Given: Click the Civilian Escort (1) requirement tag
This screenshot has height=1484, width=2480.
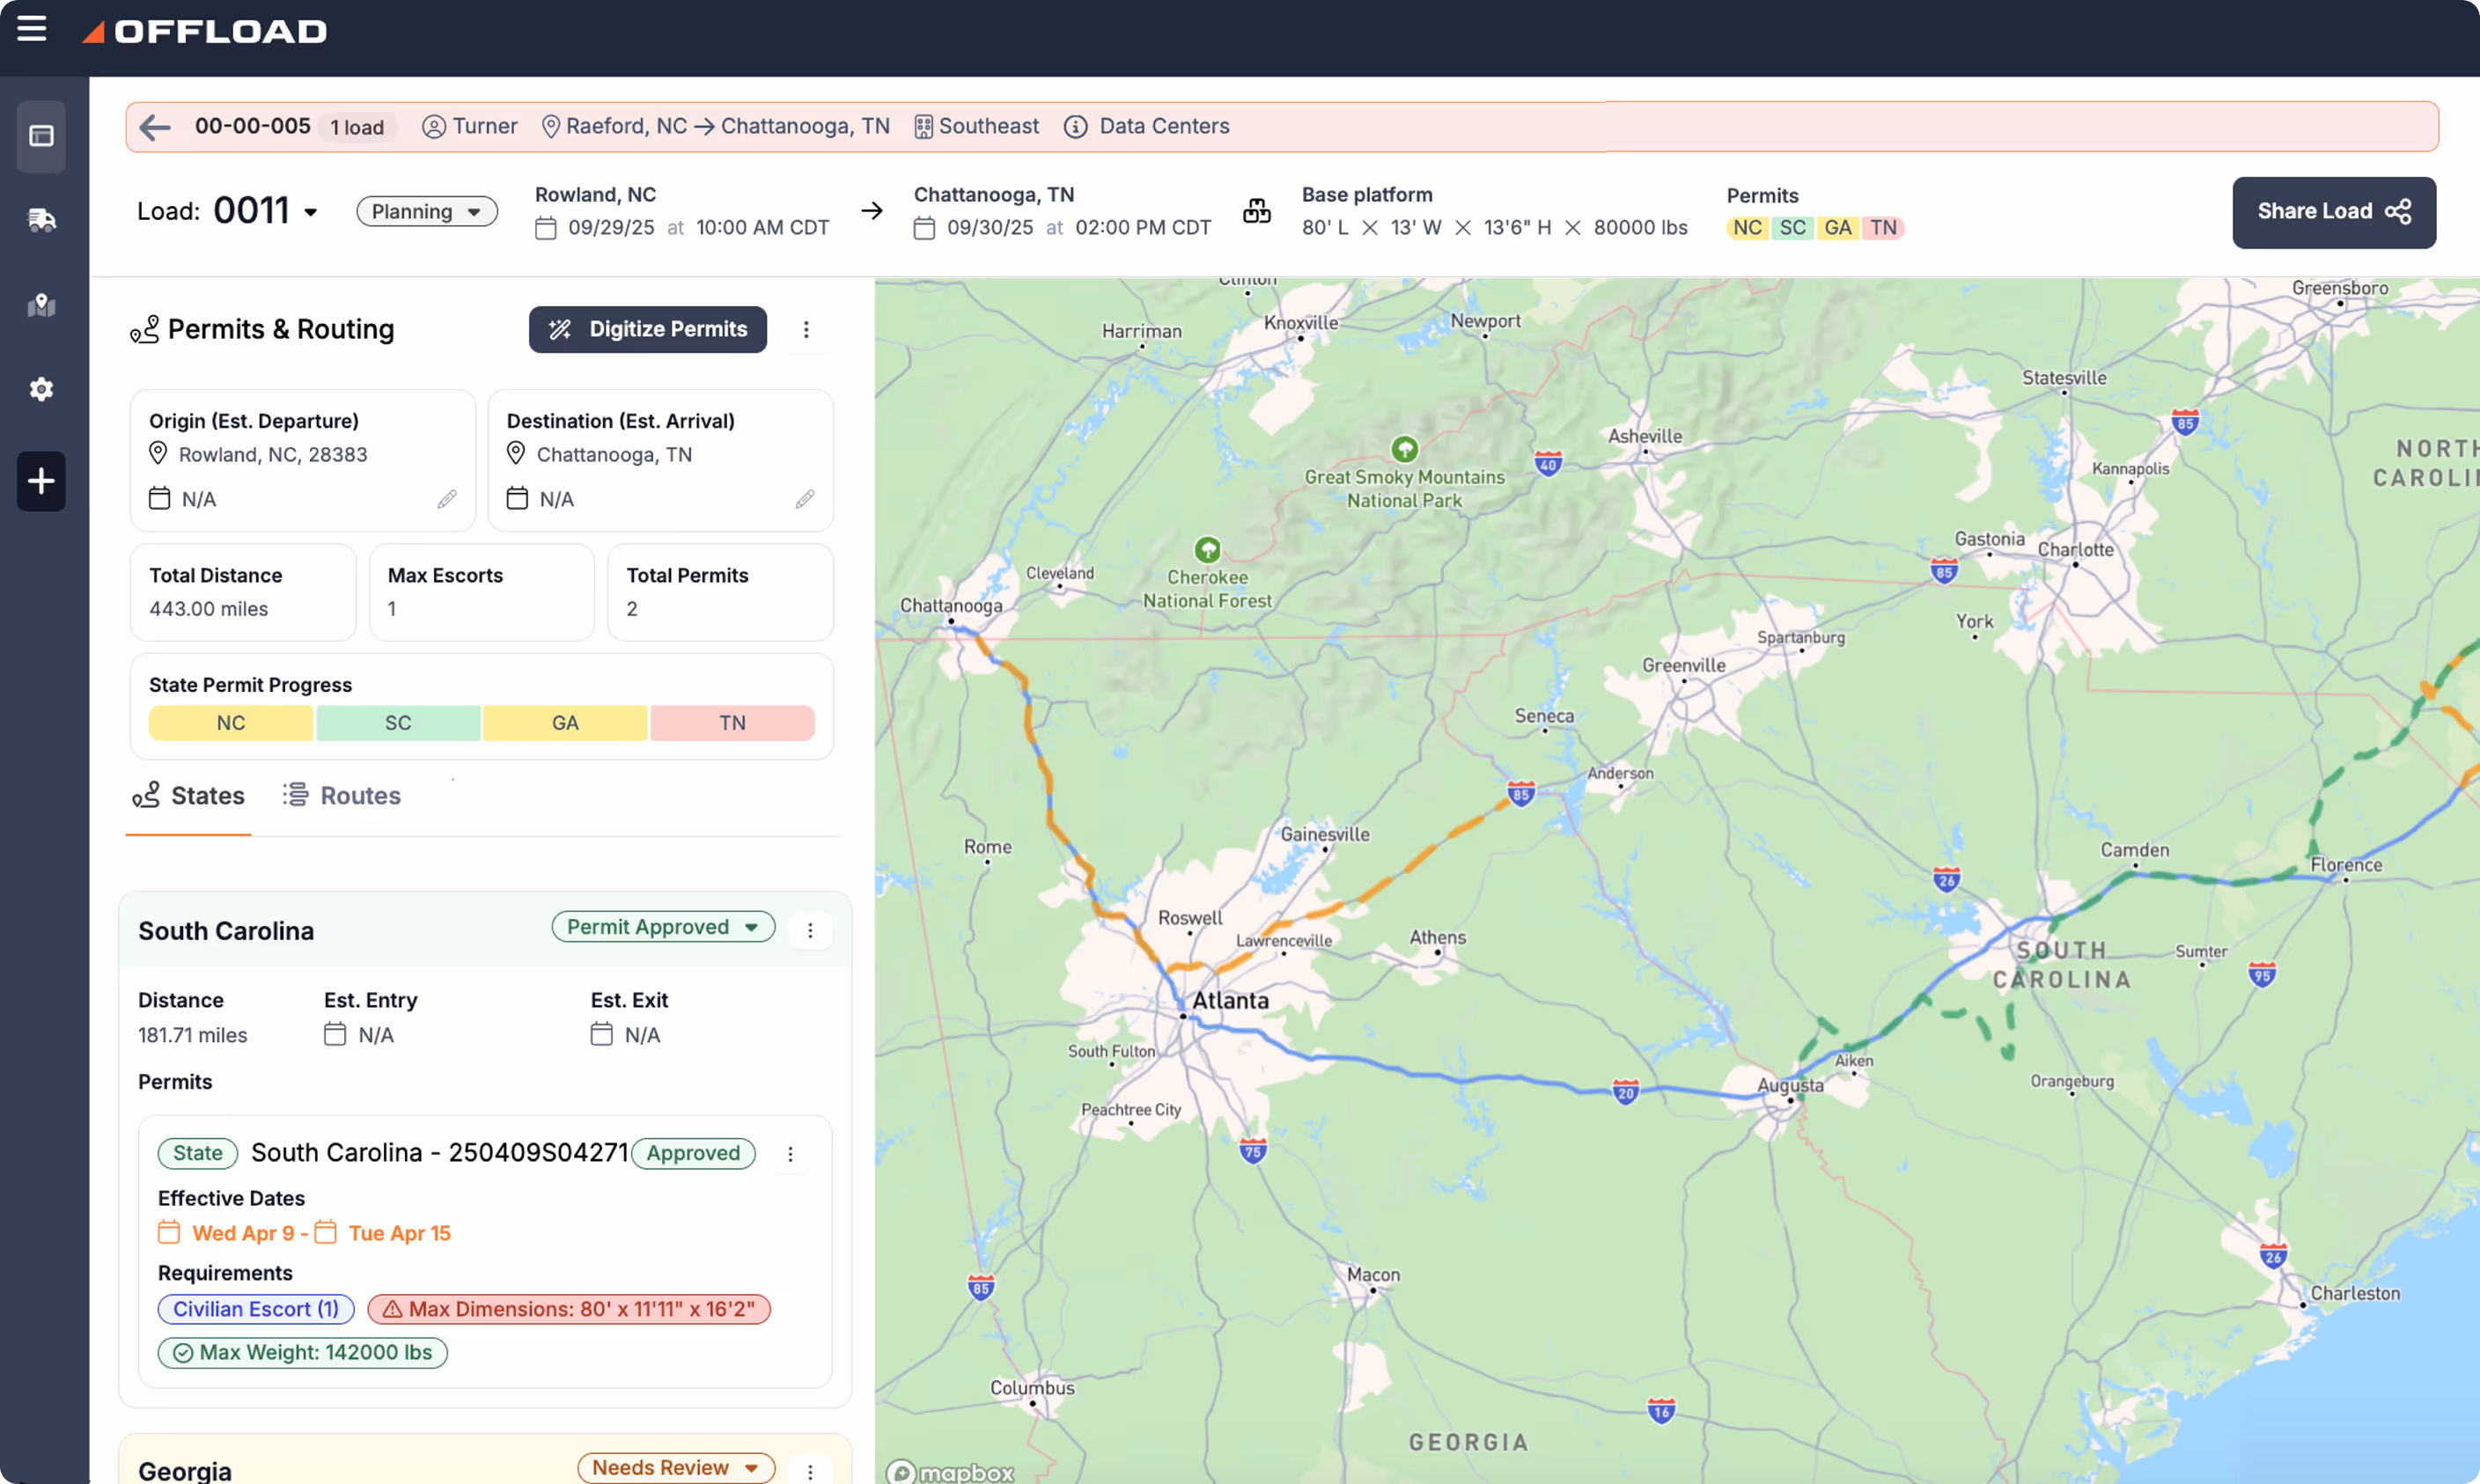Looking at the screenshot, I should (x=256, y=1308).
